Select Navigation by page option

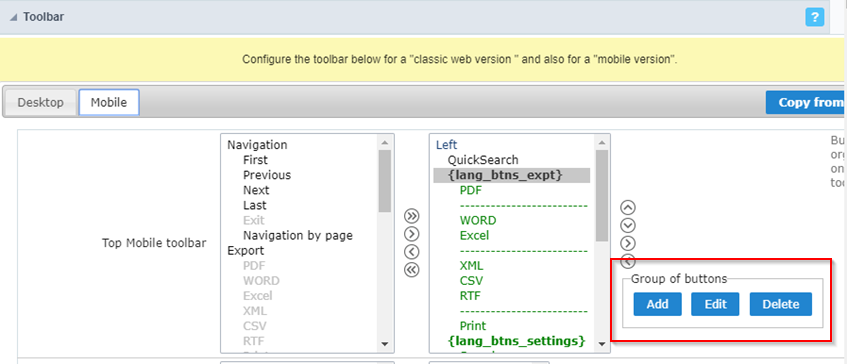coord(298,235)
